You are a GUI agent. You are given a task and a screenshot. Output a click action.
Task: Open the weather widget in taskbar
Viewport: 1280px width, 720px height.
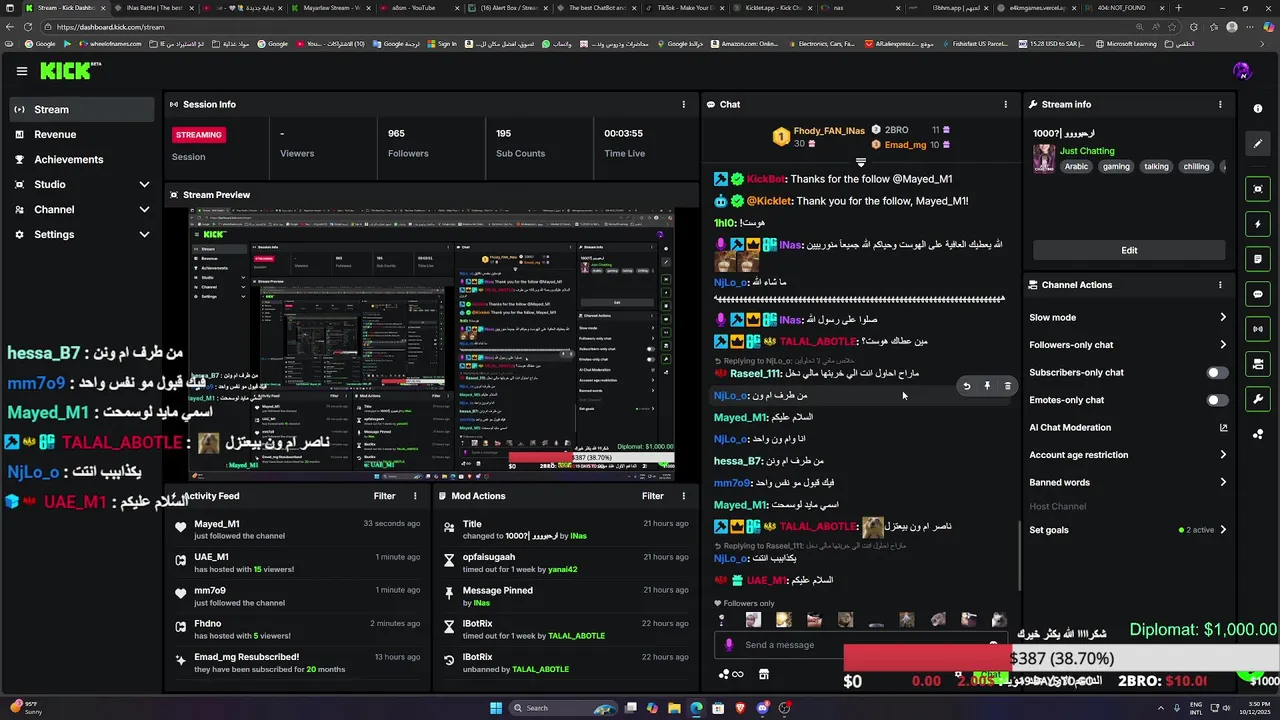pyautogui.click(x=28, y=708)
